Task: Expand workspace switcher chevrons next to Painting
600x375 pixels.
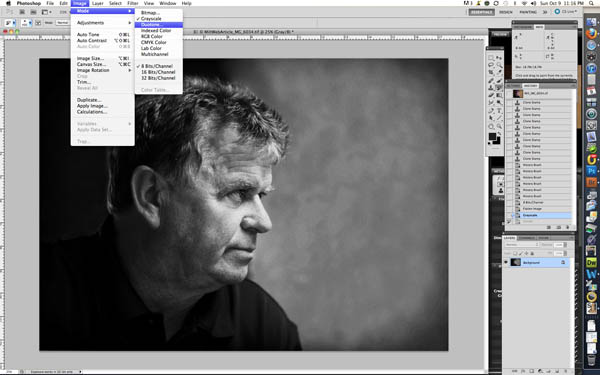Action: [545, 12]
